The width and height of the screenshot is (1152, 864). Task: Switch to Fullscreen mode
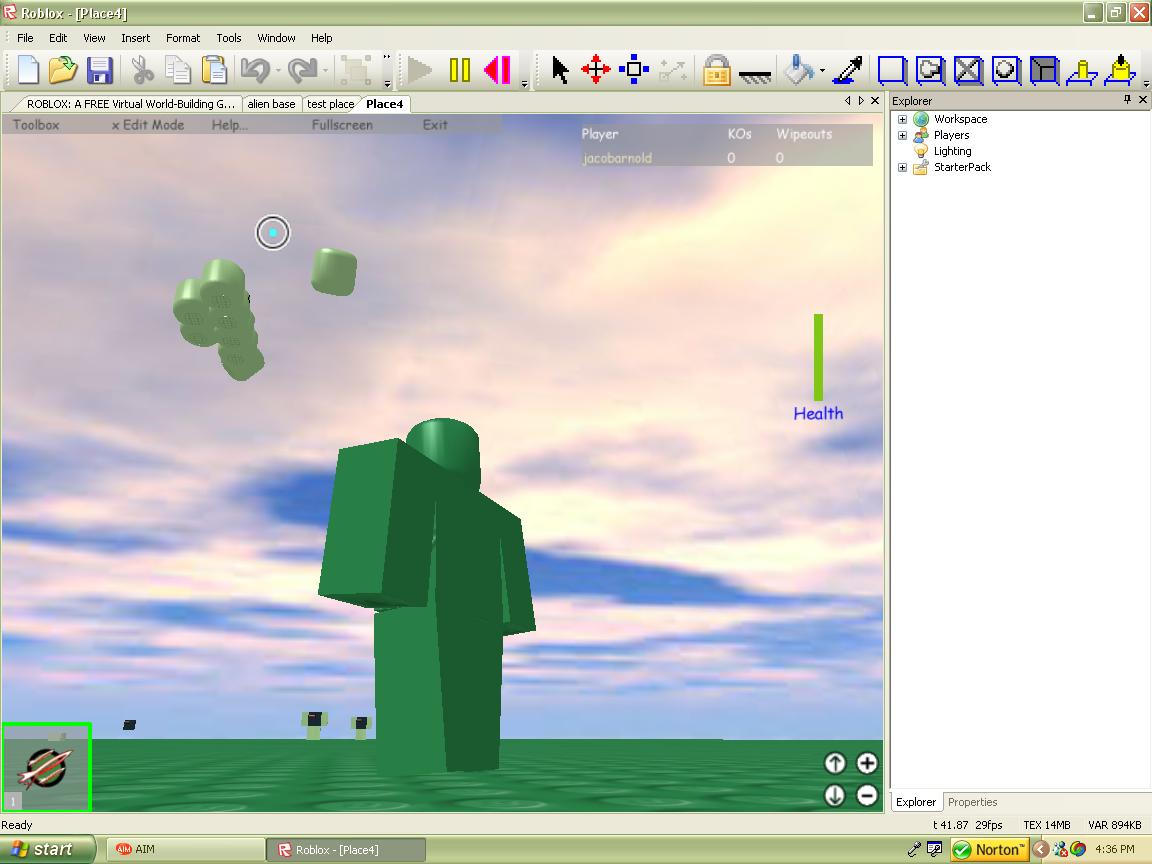click(344, 124)
